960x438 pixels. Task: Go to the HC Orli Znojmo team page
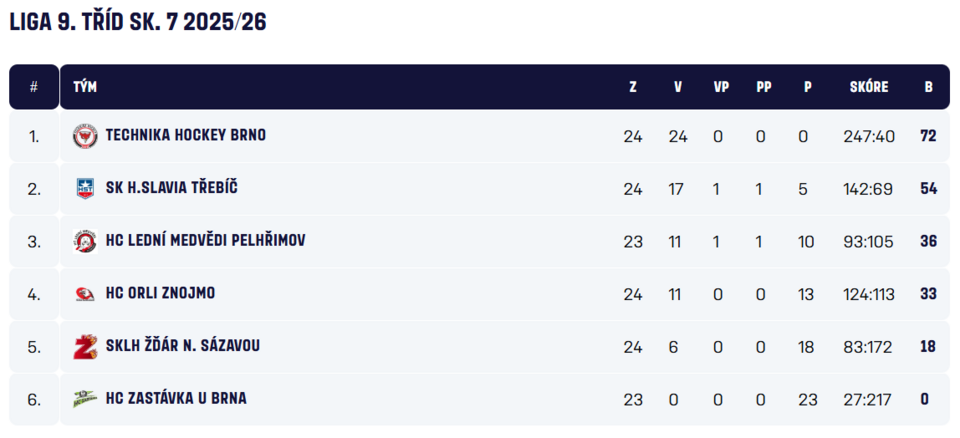pos(160,294)
